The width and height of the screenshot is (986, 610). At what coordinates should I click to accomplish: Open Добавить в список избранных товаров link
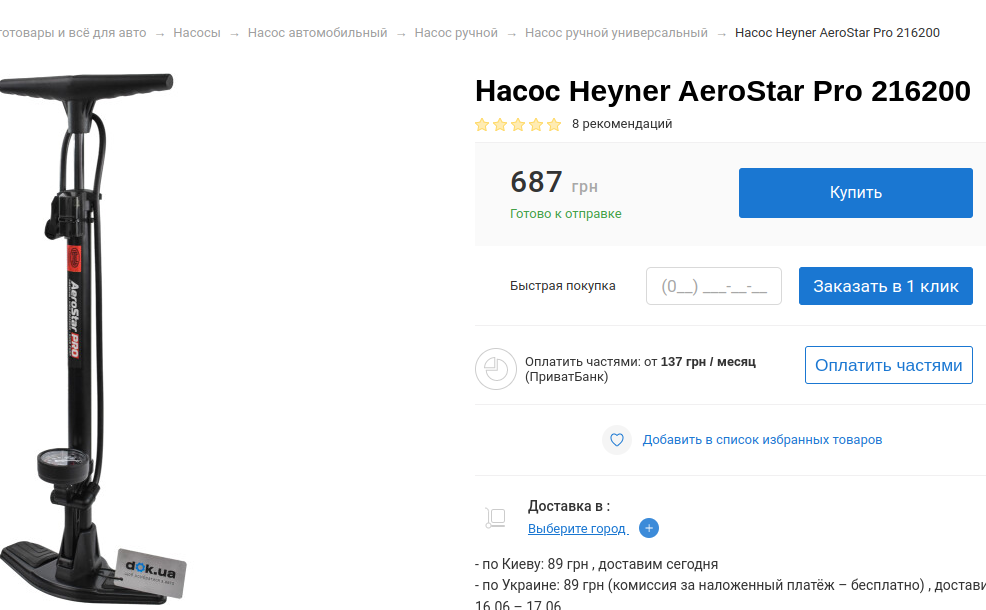coord(762,440)
